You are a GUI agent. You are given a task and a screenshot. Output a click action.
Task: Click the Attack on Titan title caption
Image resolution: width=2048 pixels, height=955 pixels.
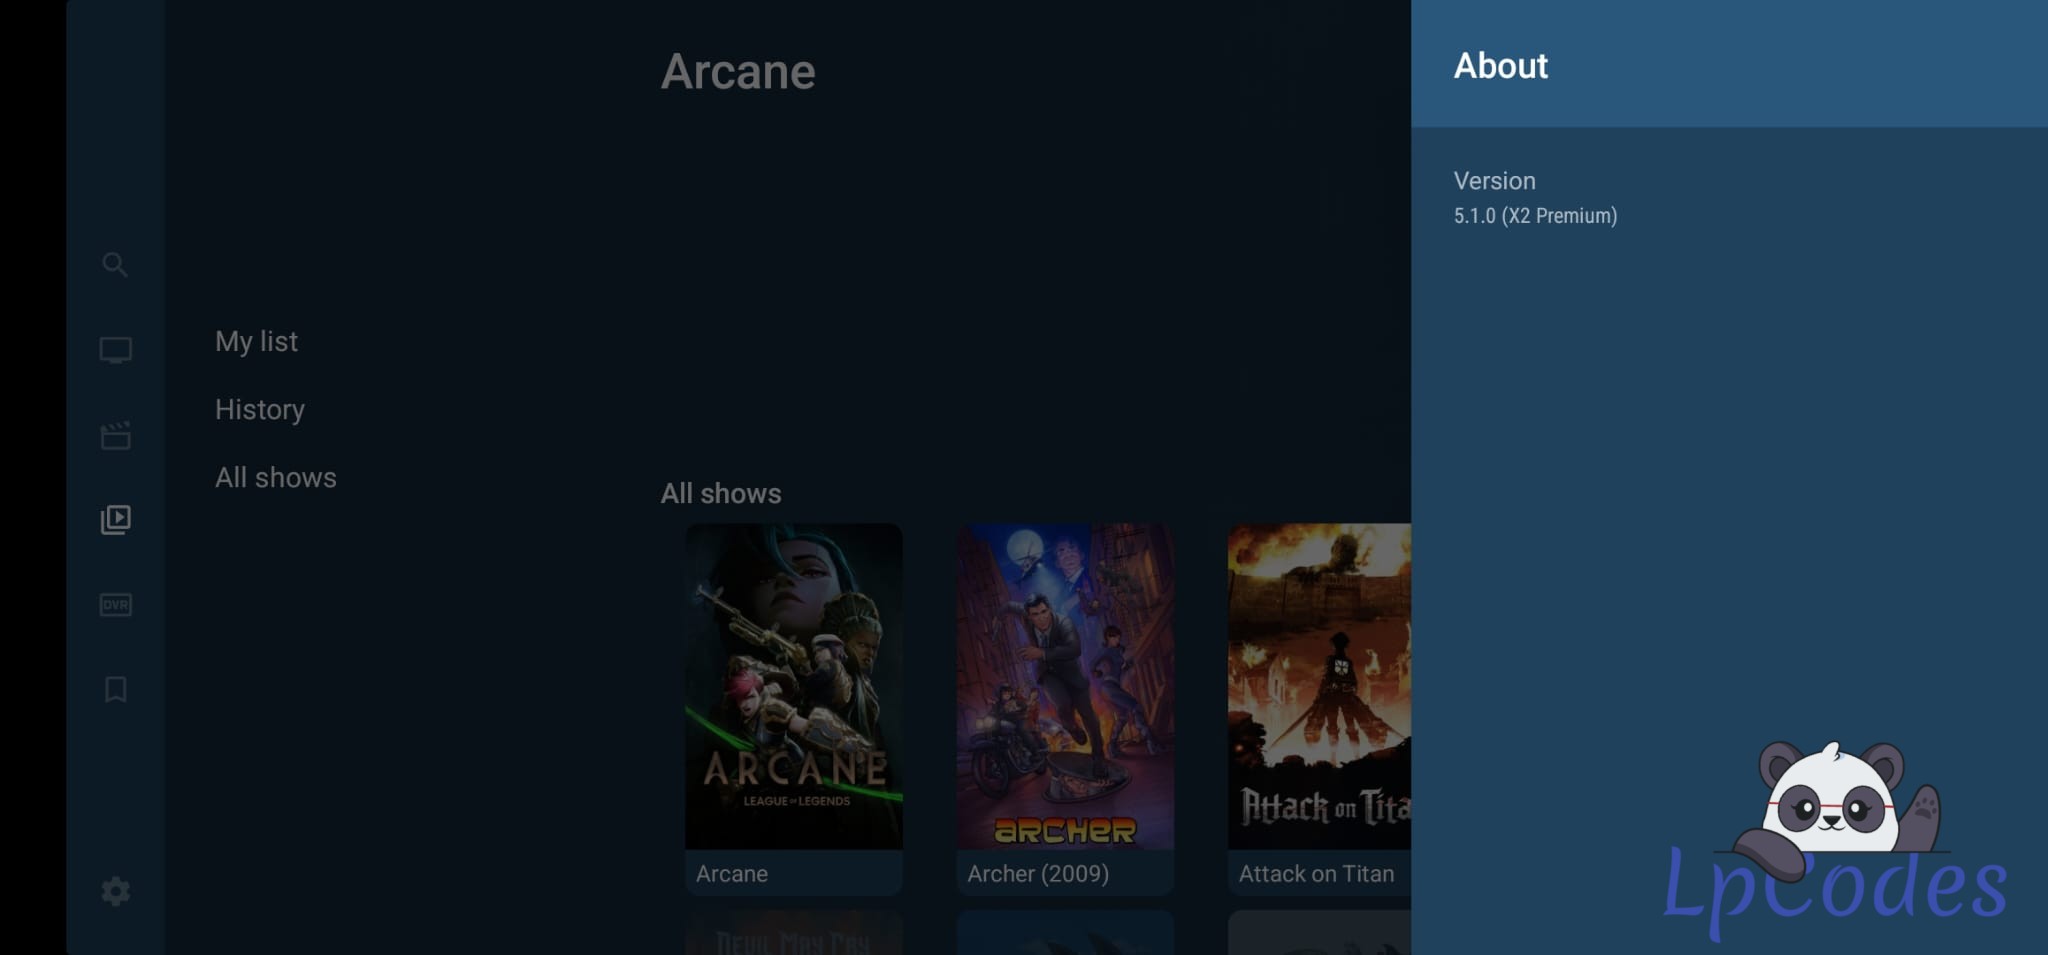pos(1315,873)
